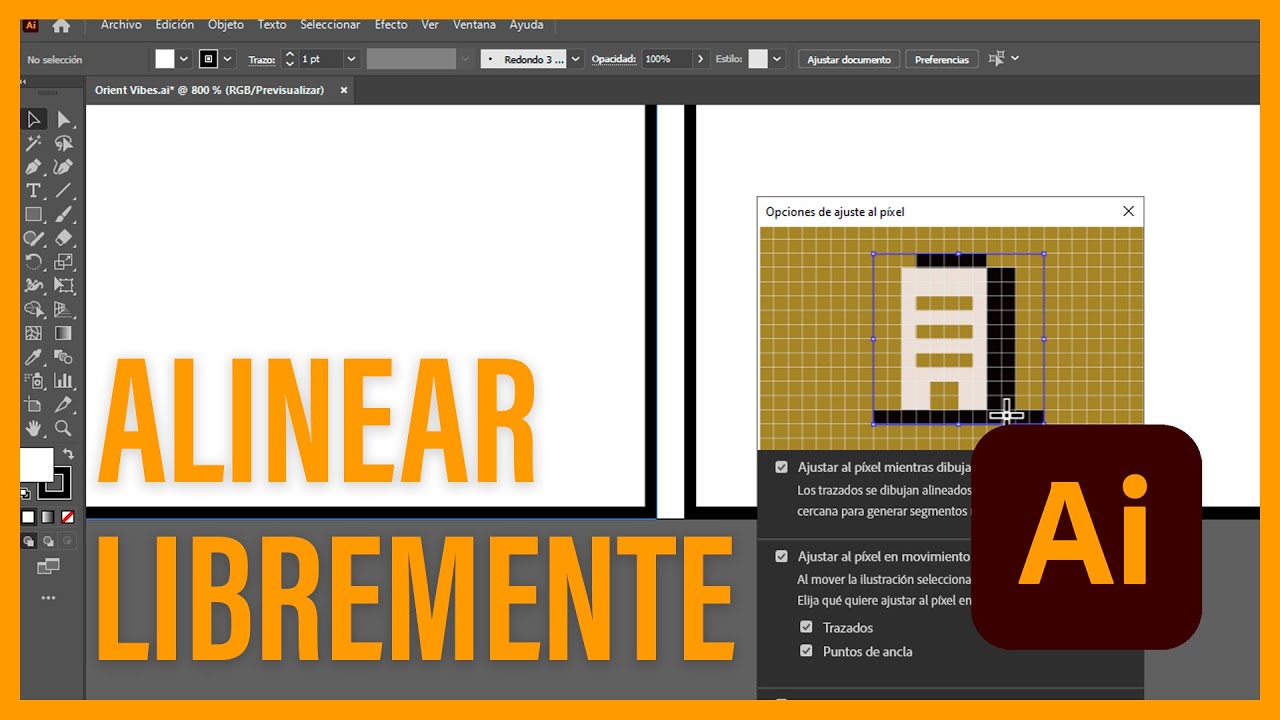
Task: Open the fill color dropdown in control bar
Action: coord(184,59)
